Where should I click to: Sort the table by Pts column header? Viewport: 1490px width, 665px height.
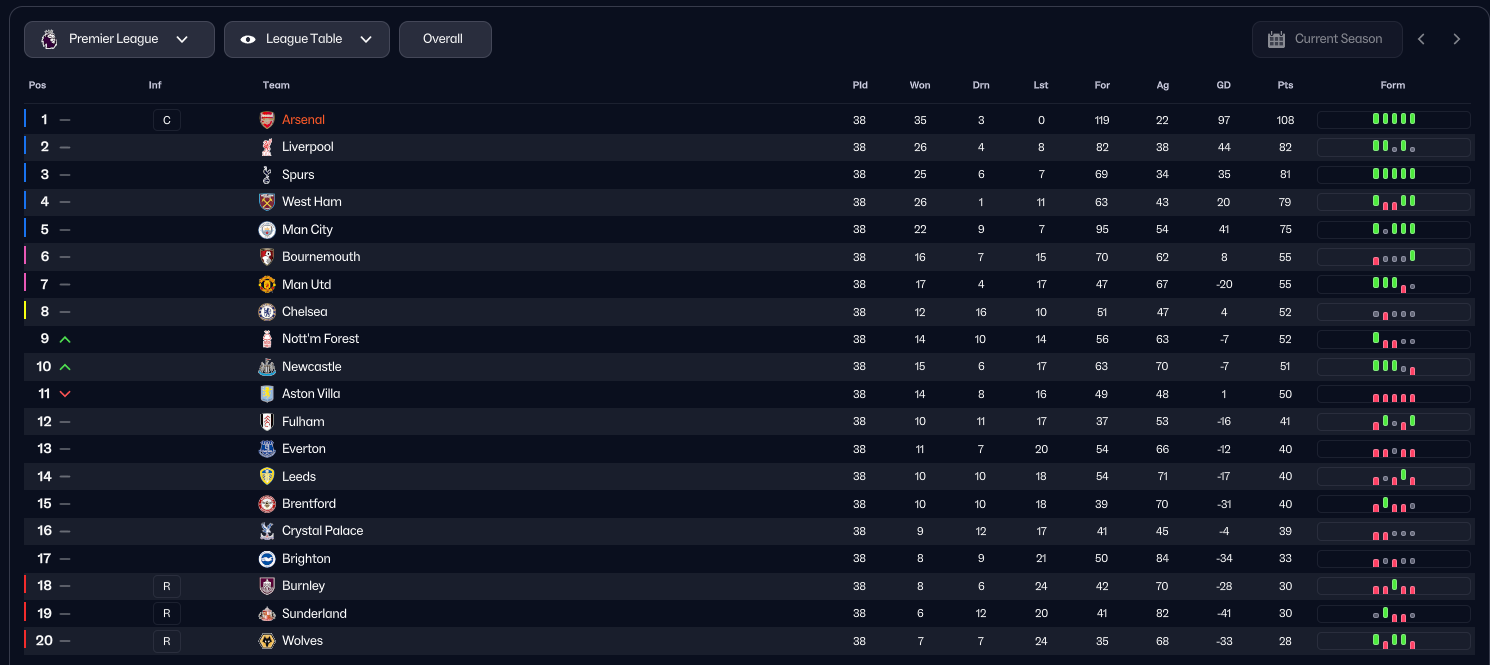1285,86
